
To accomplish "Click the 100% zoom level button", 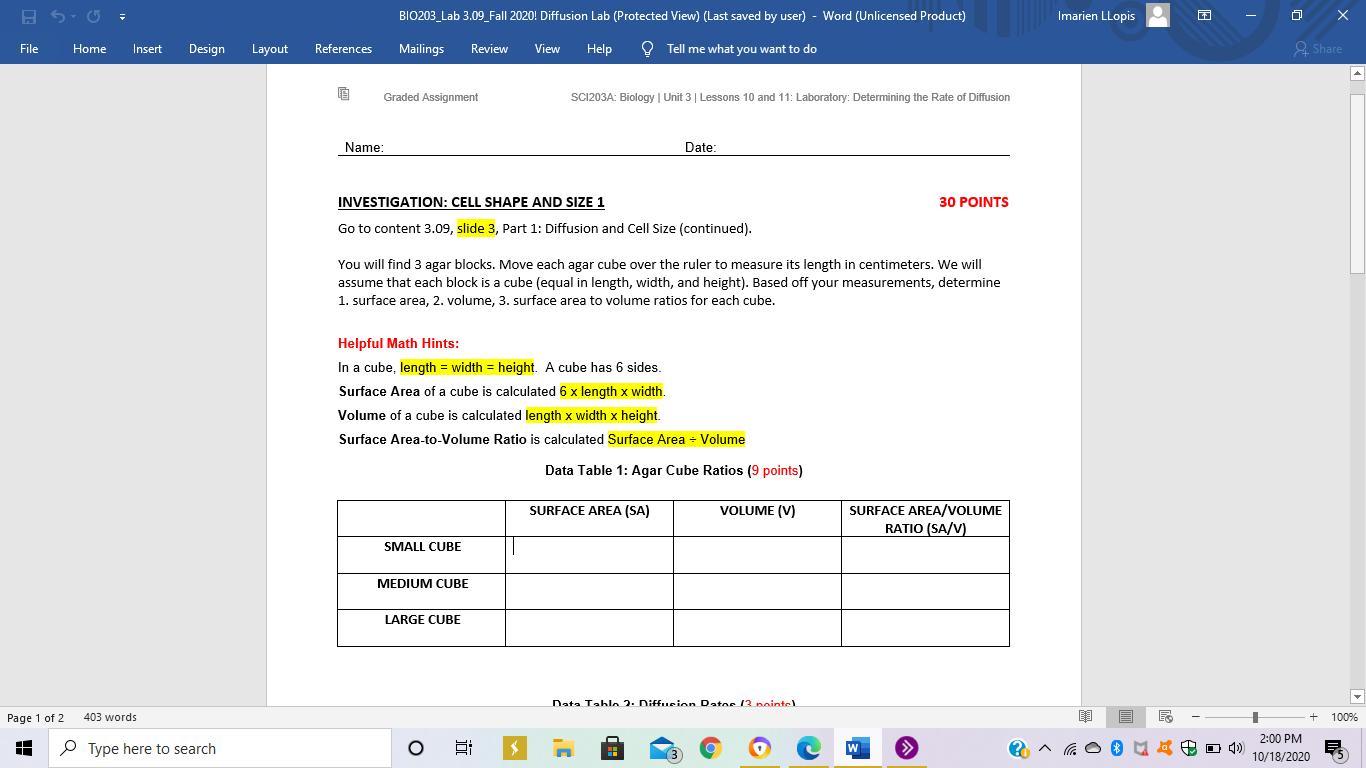I will point(1344,717).
